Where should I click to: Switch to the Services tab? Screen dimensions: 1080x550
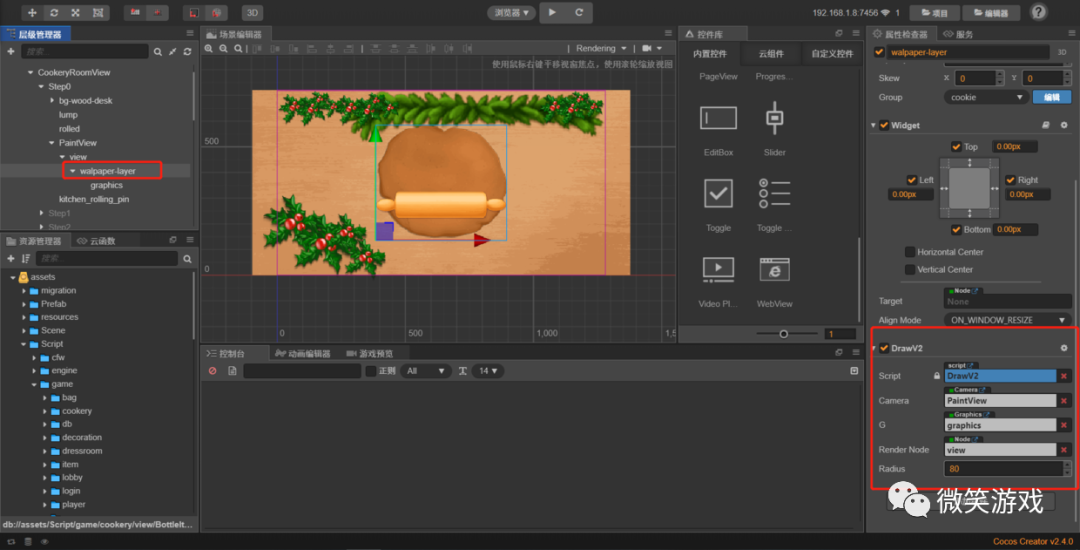point(958,34)
